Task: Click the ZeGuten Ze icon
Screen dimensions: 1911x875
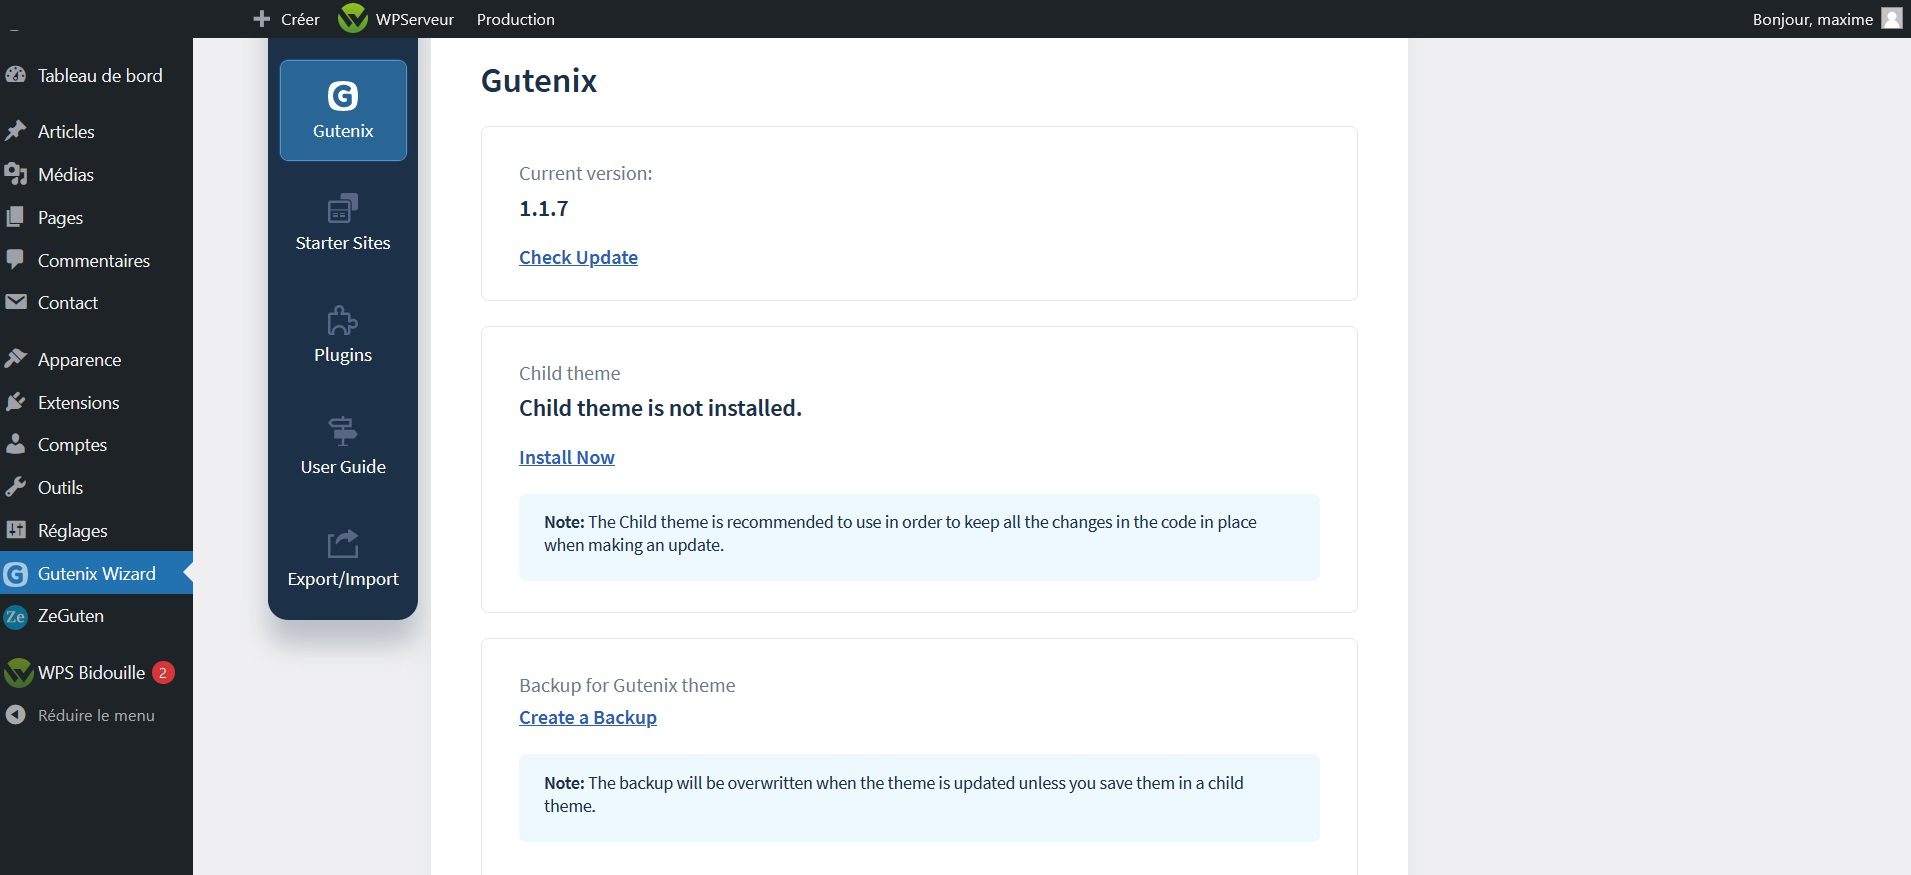Action: (x=15, y=616)
